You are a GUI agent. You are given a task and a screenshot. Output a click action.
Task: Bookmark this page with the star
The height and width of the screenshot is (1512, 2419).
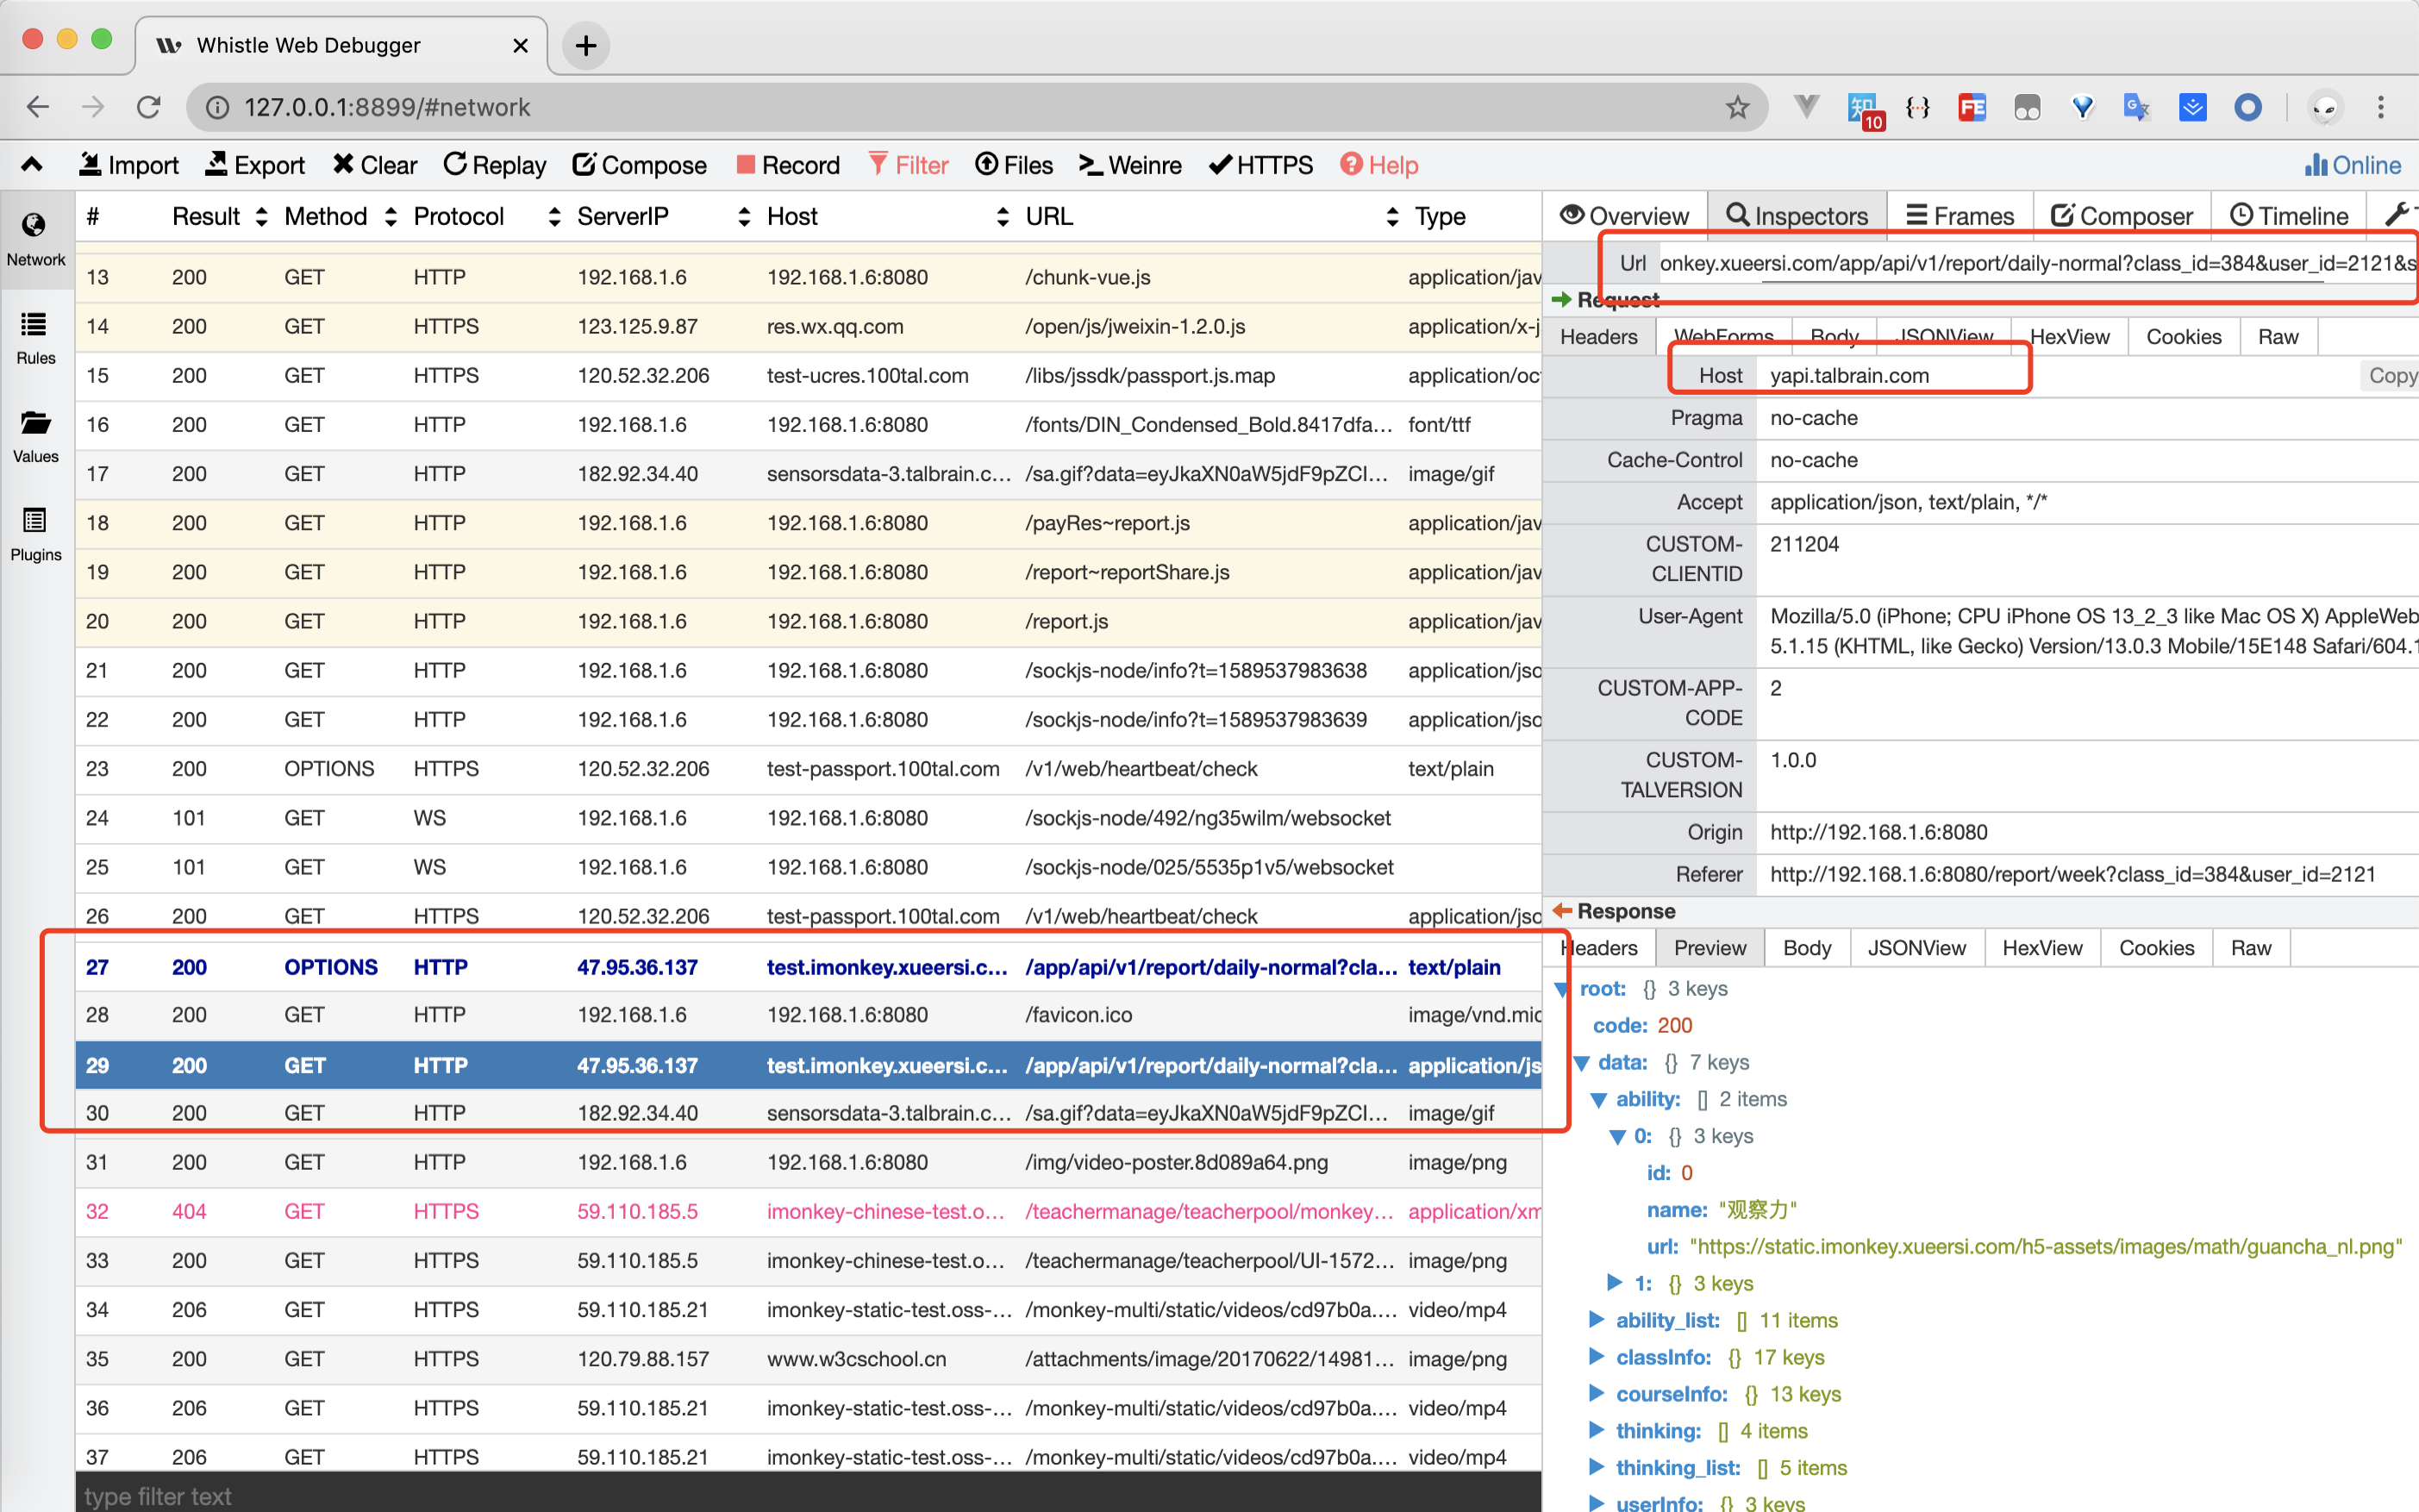pos(1737,107)
